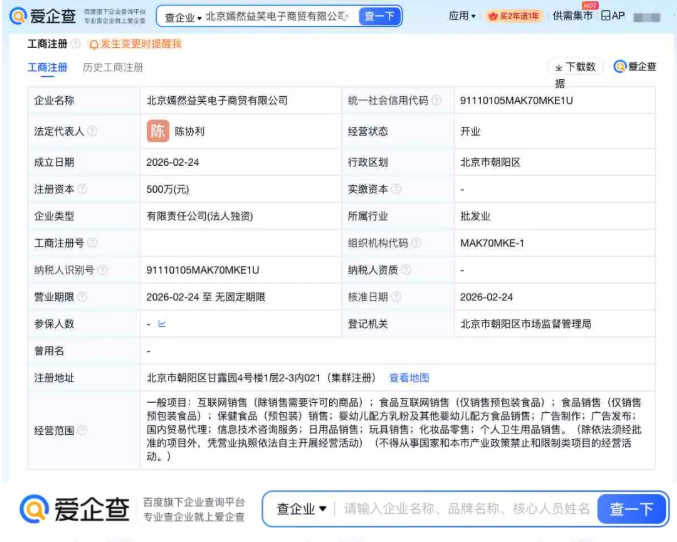Click the help icon beside 法定代表人
This screenshot has width=677, height=542.
click(x=93, y=131)
